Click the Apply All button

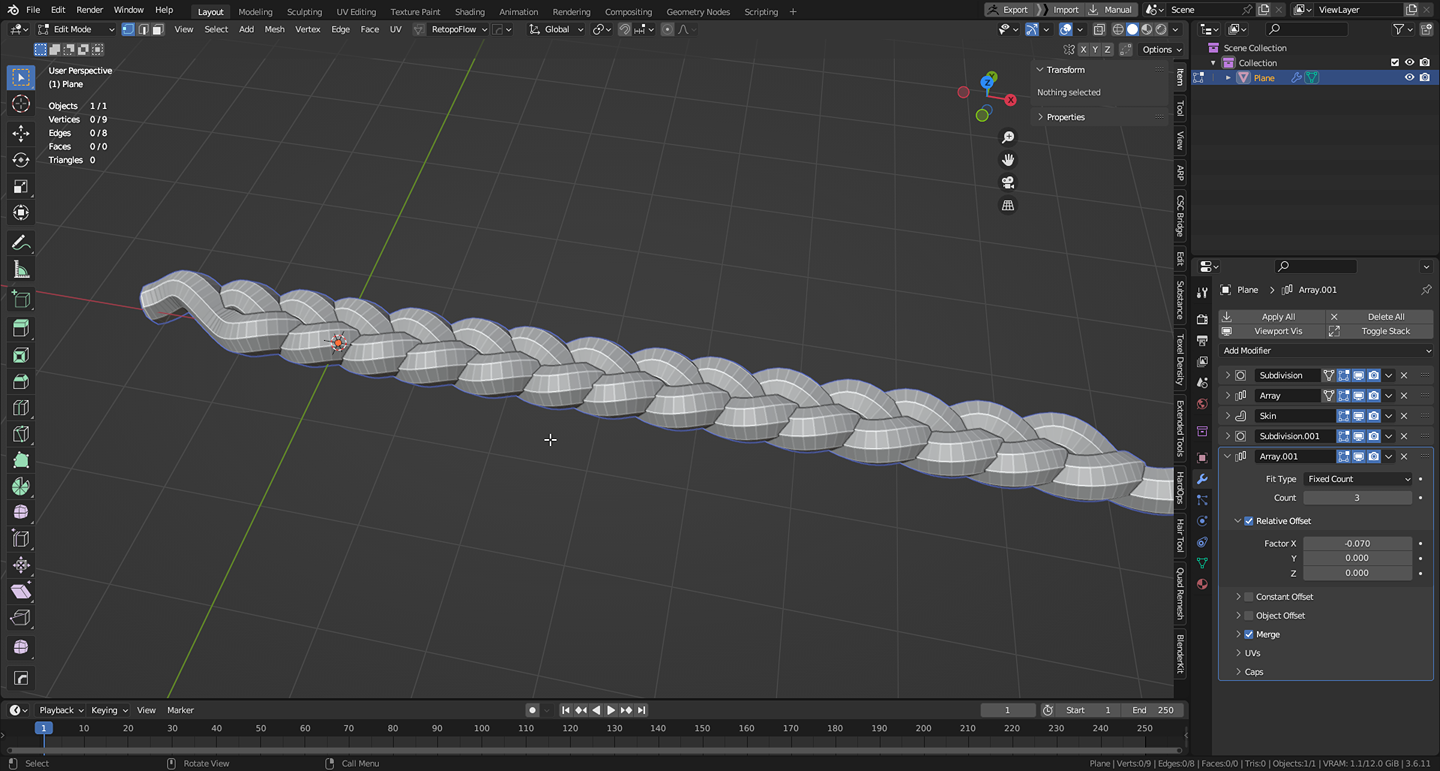[x=1278, y=317]
